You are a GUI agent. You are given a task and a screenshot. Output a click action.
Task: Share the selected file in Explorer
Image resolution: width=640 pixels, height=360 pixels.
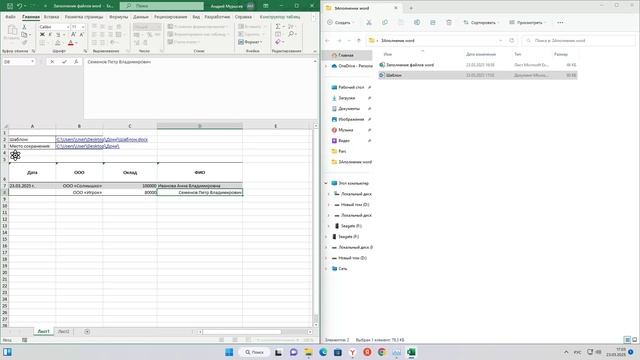point(433,22)
